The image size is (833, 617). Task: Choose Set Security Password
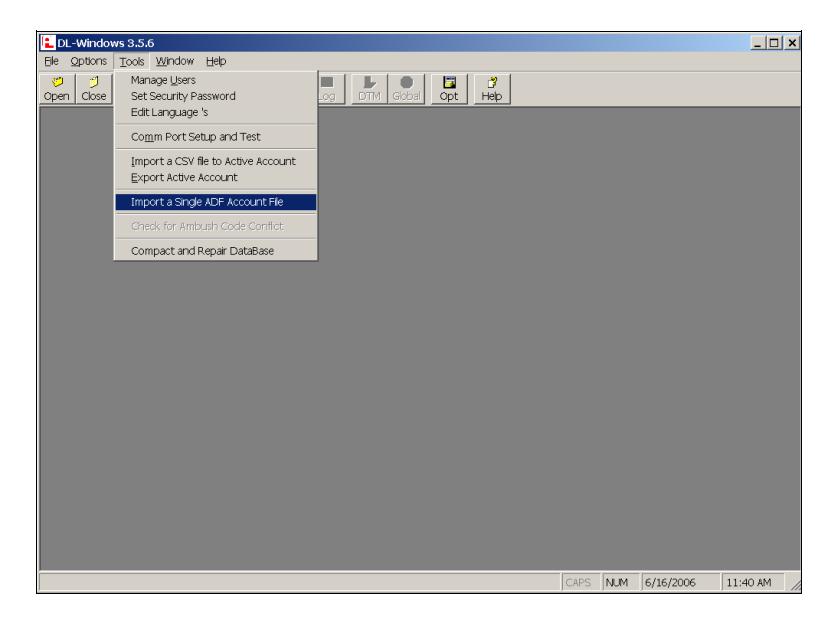click(216, 96)
